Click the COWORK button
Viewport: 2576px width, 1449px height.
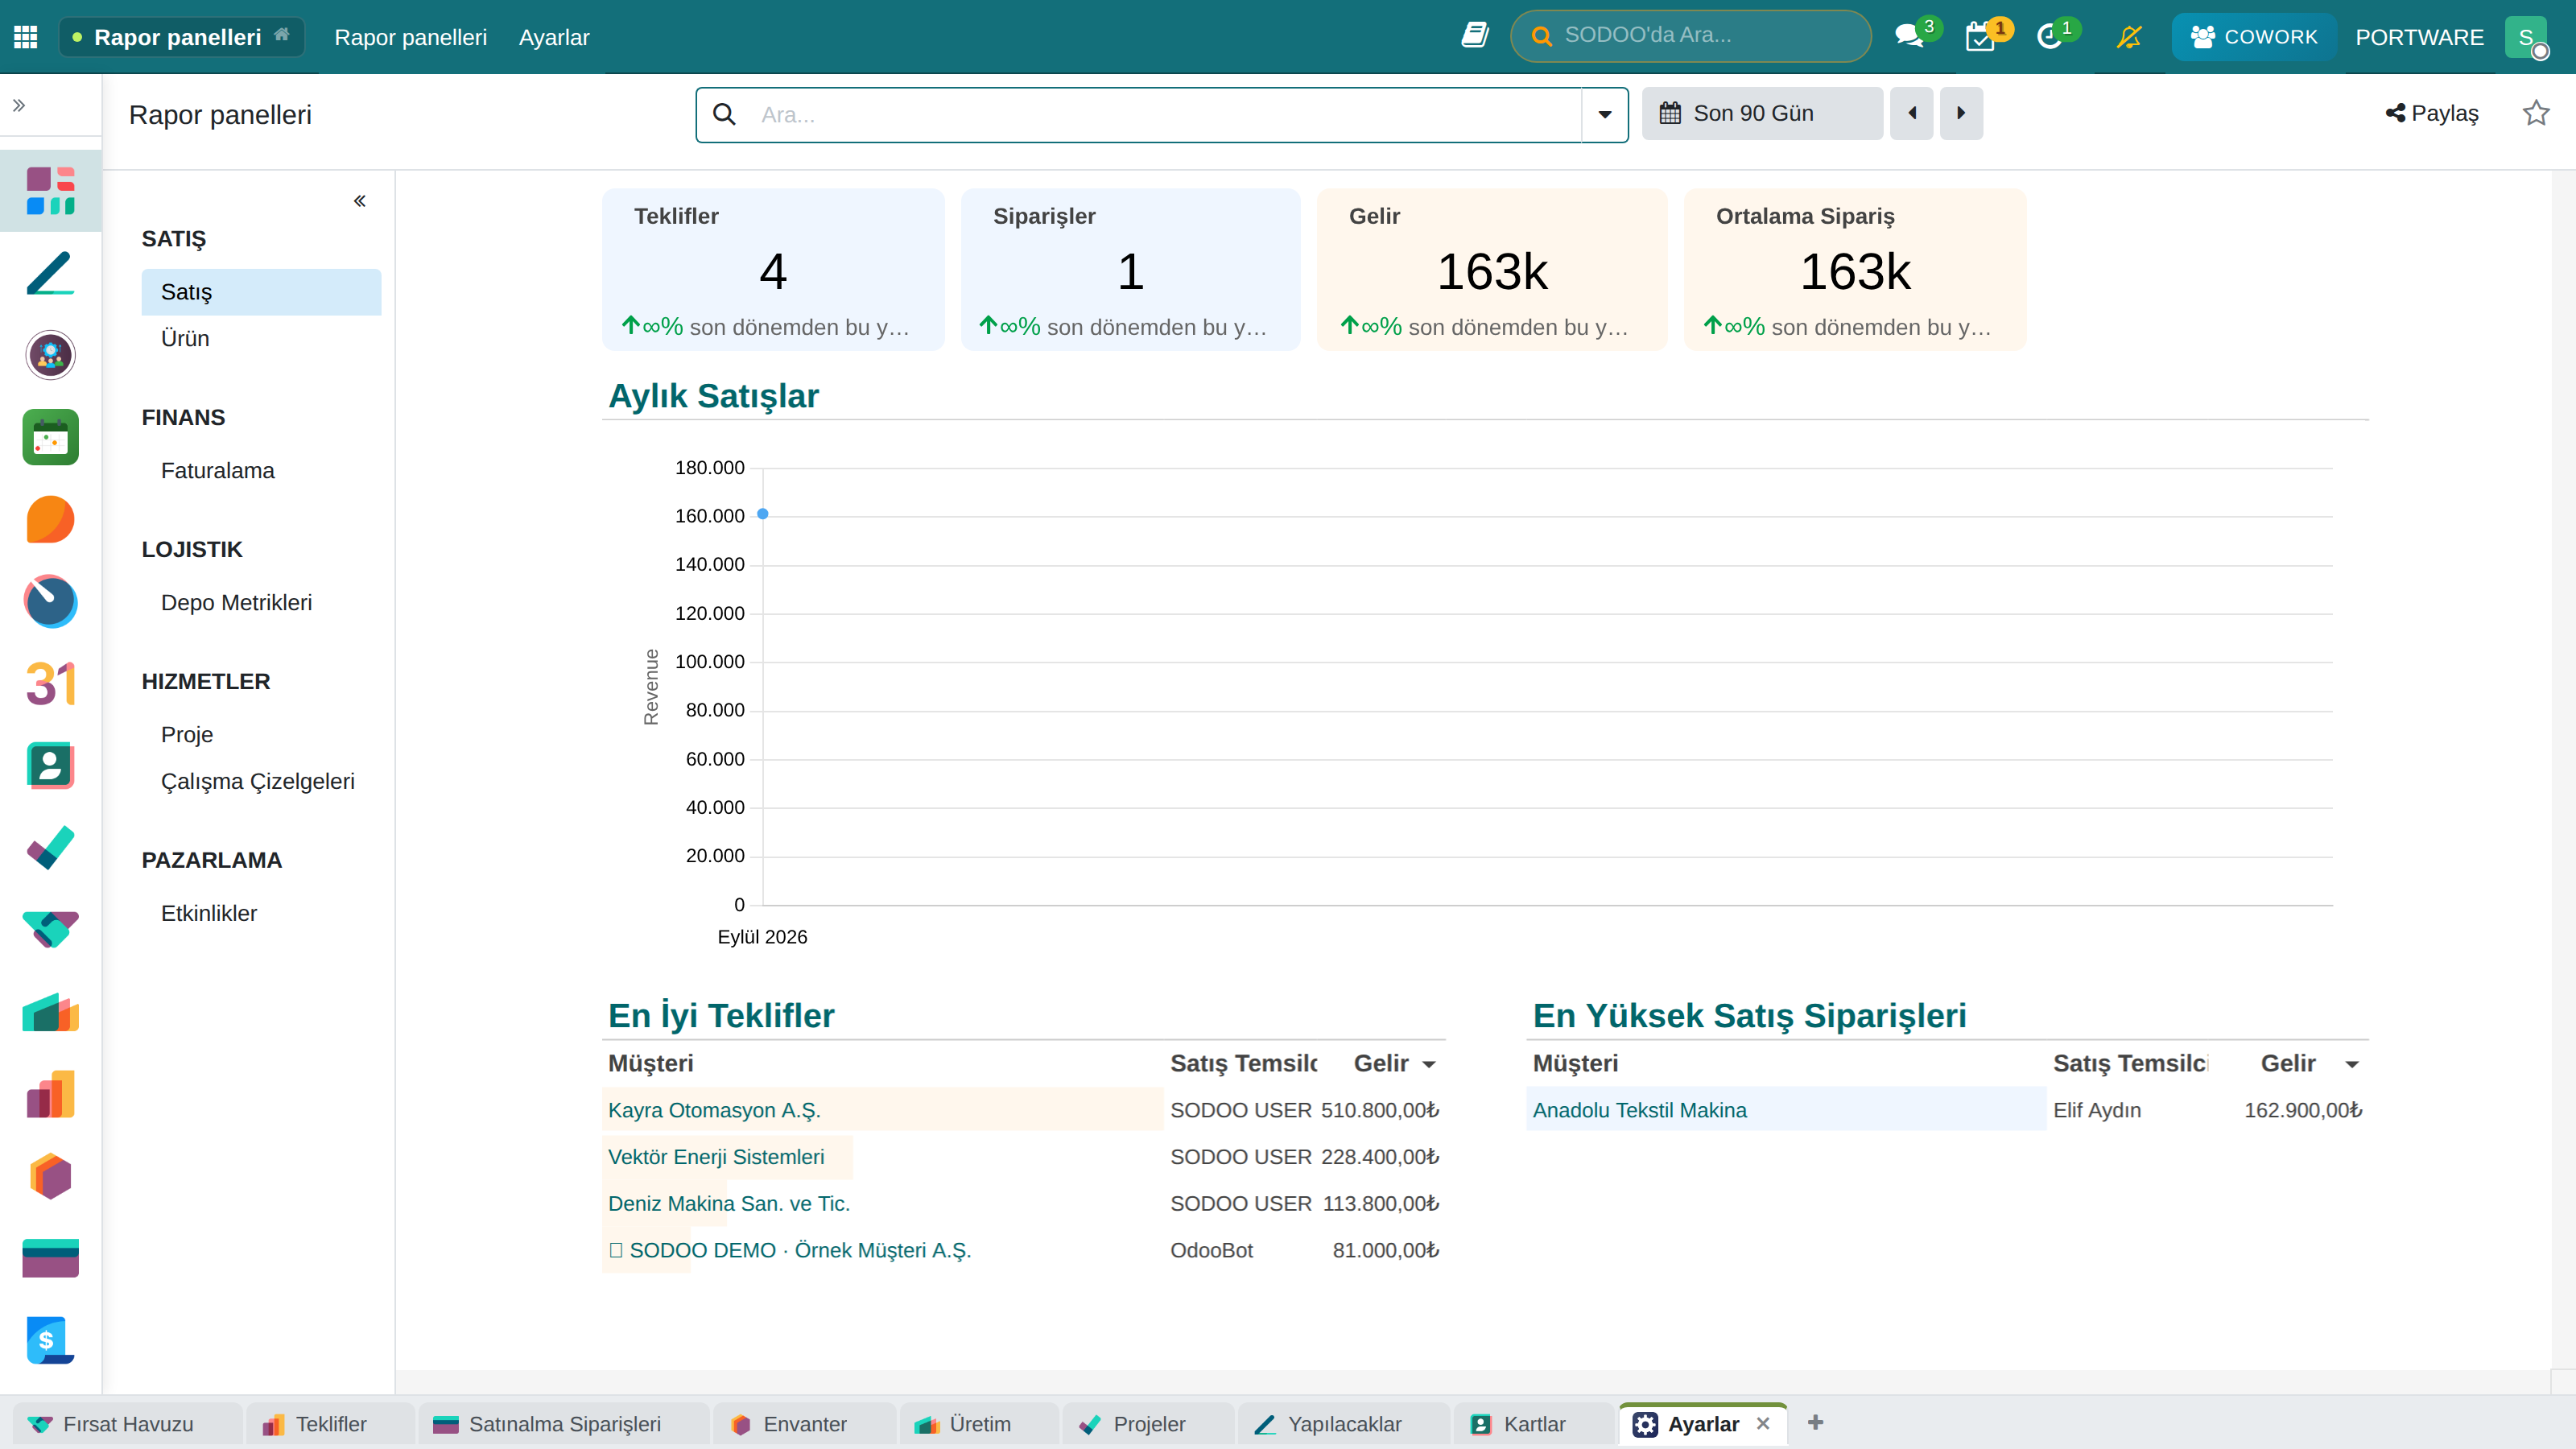click(x=2254, y=37)
